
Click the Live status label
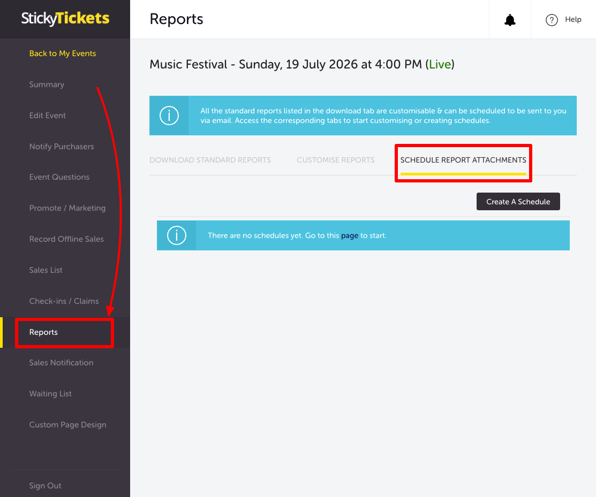440,64
